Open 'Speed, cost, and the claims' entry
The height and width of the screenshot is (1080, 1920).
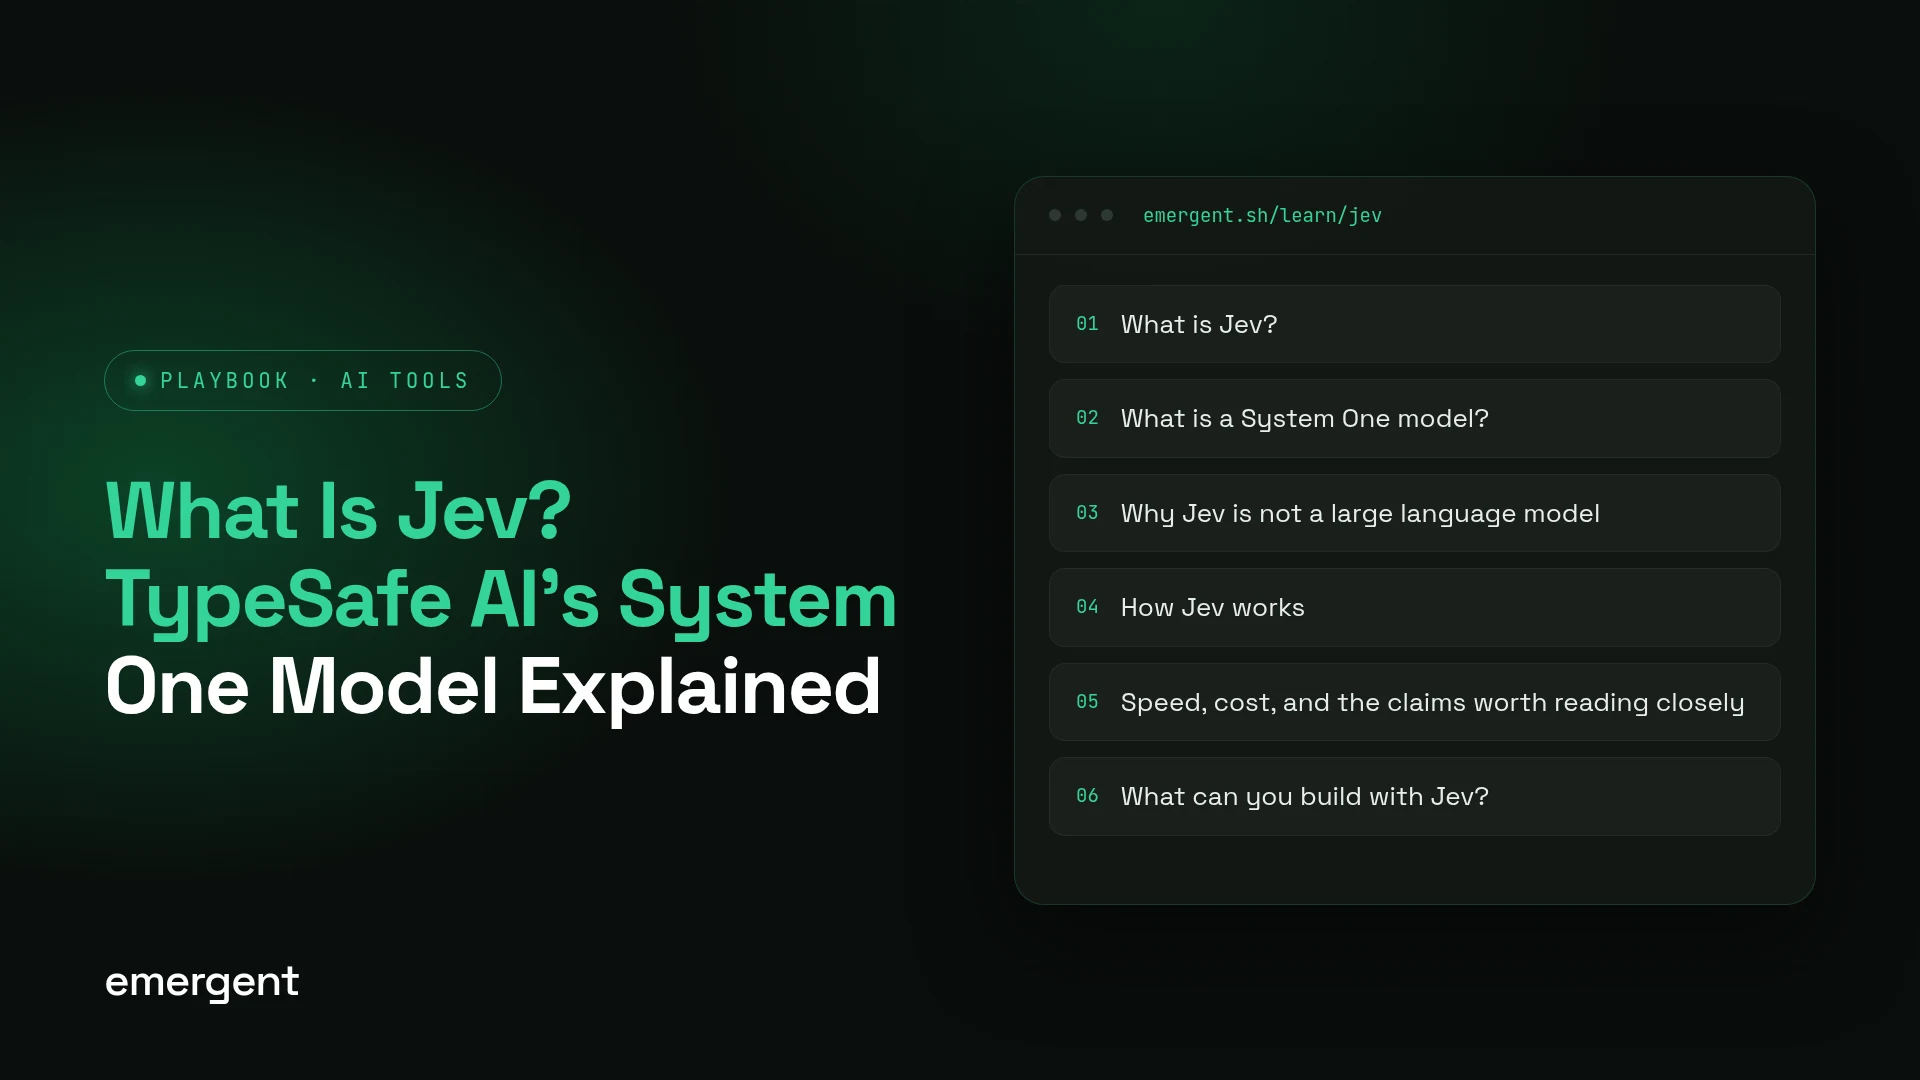point(1414,702)
